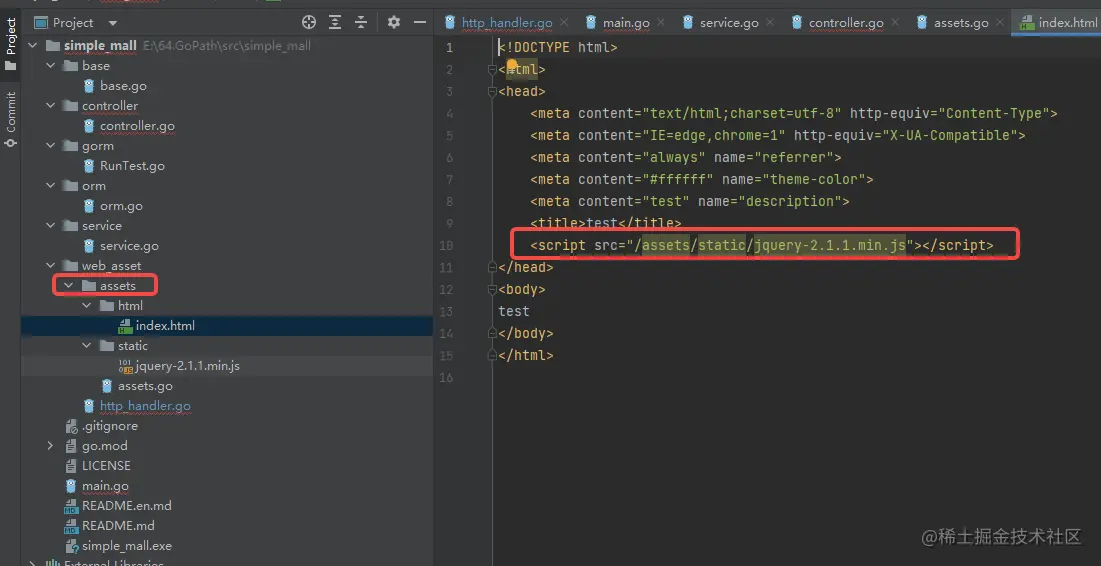Collapse the controller folder
This screenshot has width=1101, height=566.
(51, 105)
